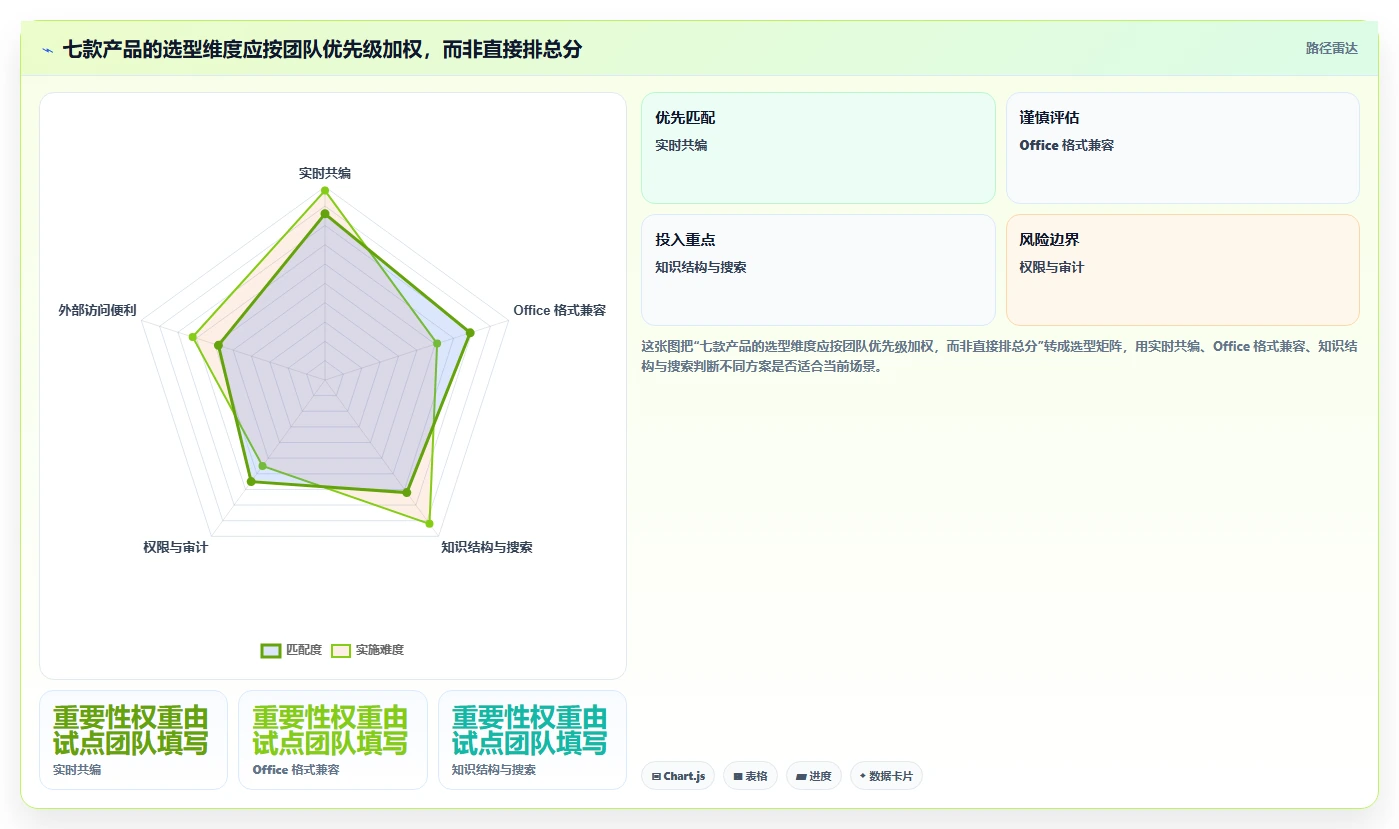Screen dimensions: 1399x829
Task: Click Office 格式兼容 text in 谨慎评估 card
Action: pyautogui.click(x=1066, y=145)
